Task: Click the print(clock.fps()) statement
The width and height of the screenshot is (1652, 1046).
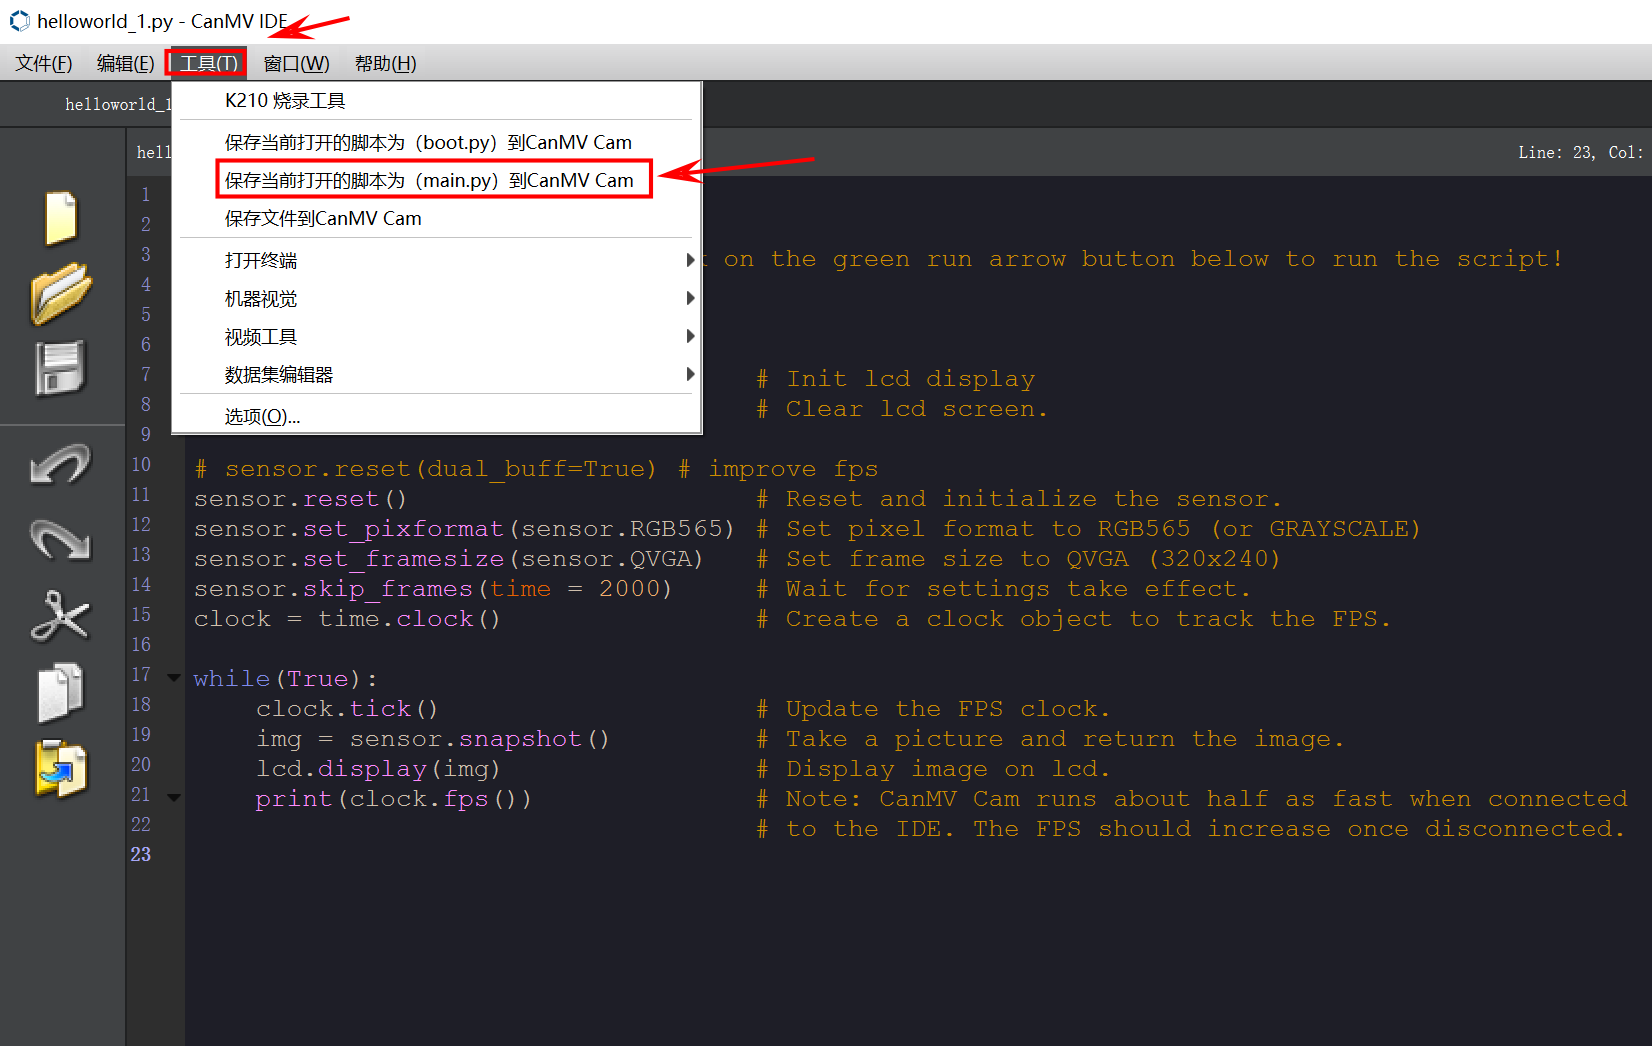Action: 393,799
